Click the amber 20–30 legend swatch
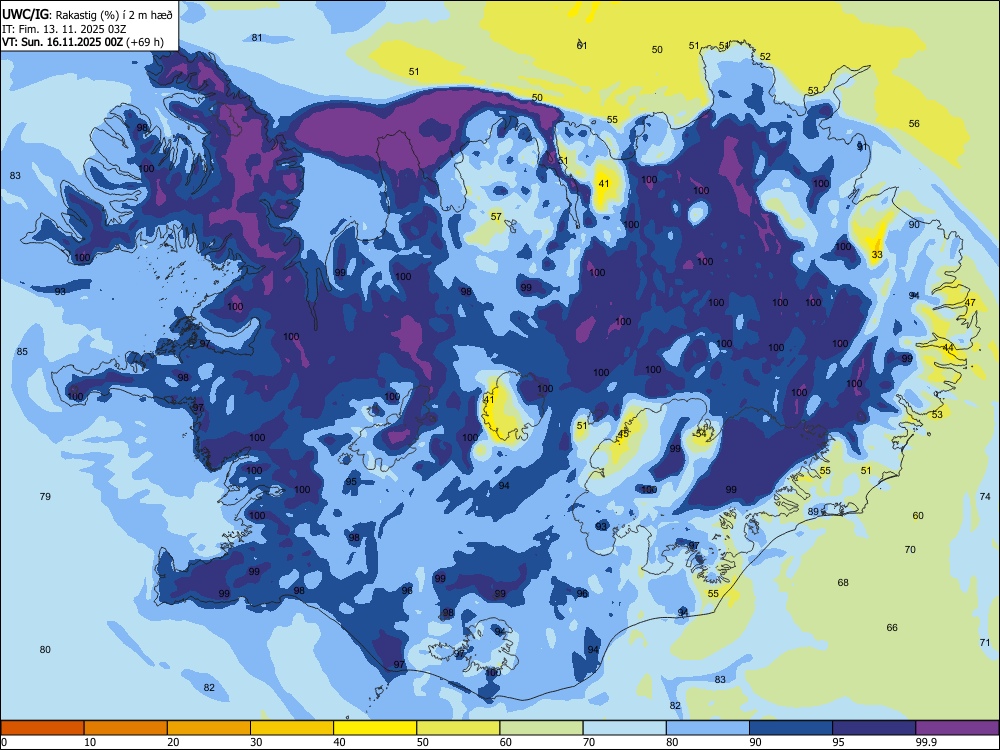Screen dimensions: 1000x750 [209, 728]
